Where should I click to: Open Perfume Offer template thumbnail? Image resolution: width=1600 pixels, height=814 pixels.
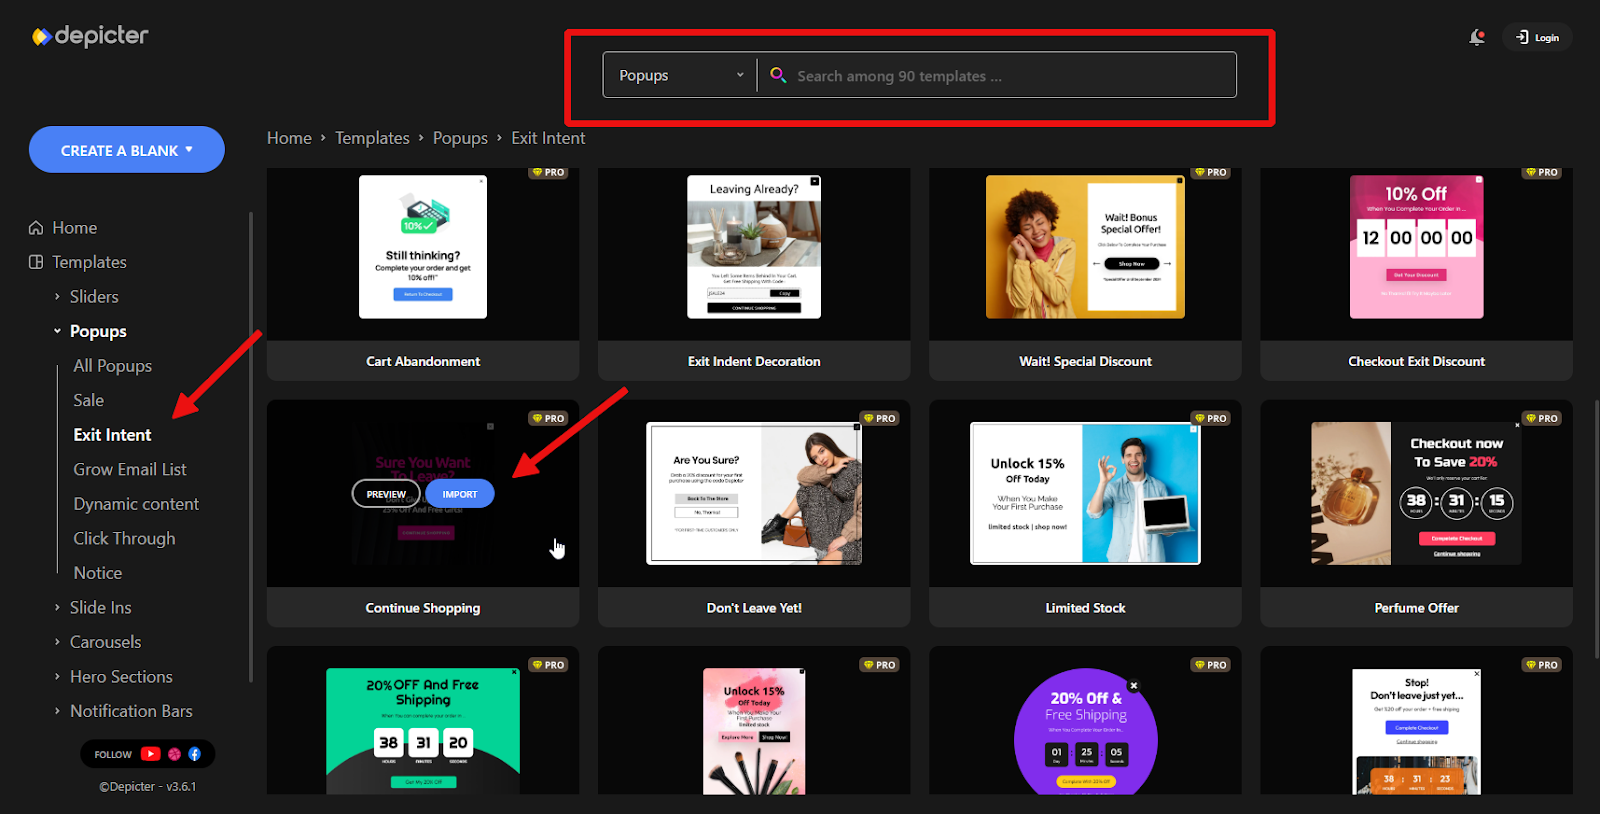(1416, 493)
